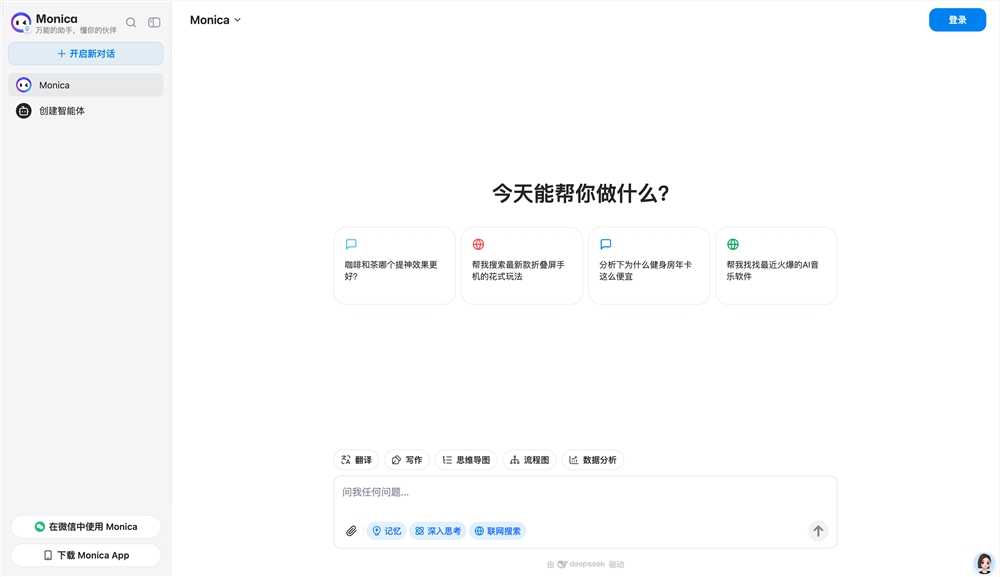Image resolution: width=1000 pixels, height=577 pixels.
Task: Click the robot icon next to 创建智能体
Action: pos(22,110)
